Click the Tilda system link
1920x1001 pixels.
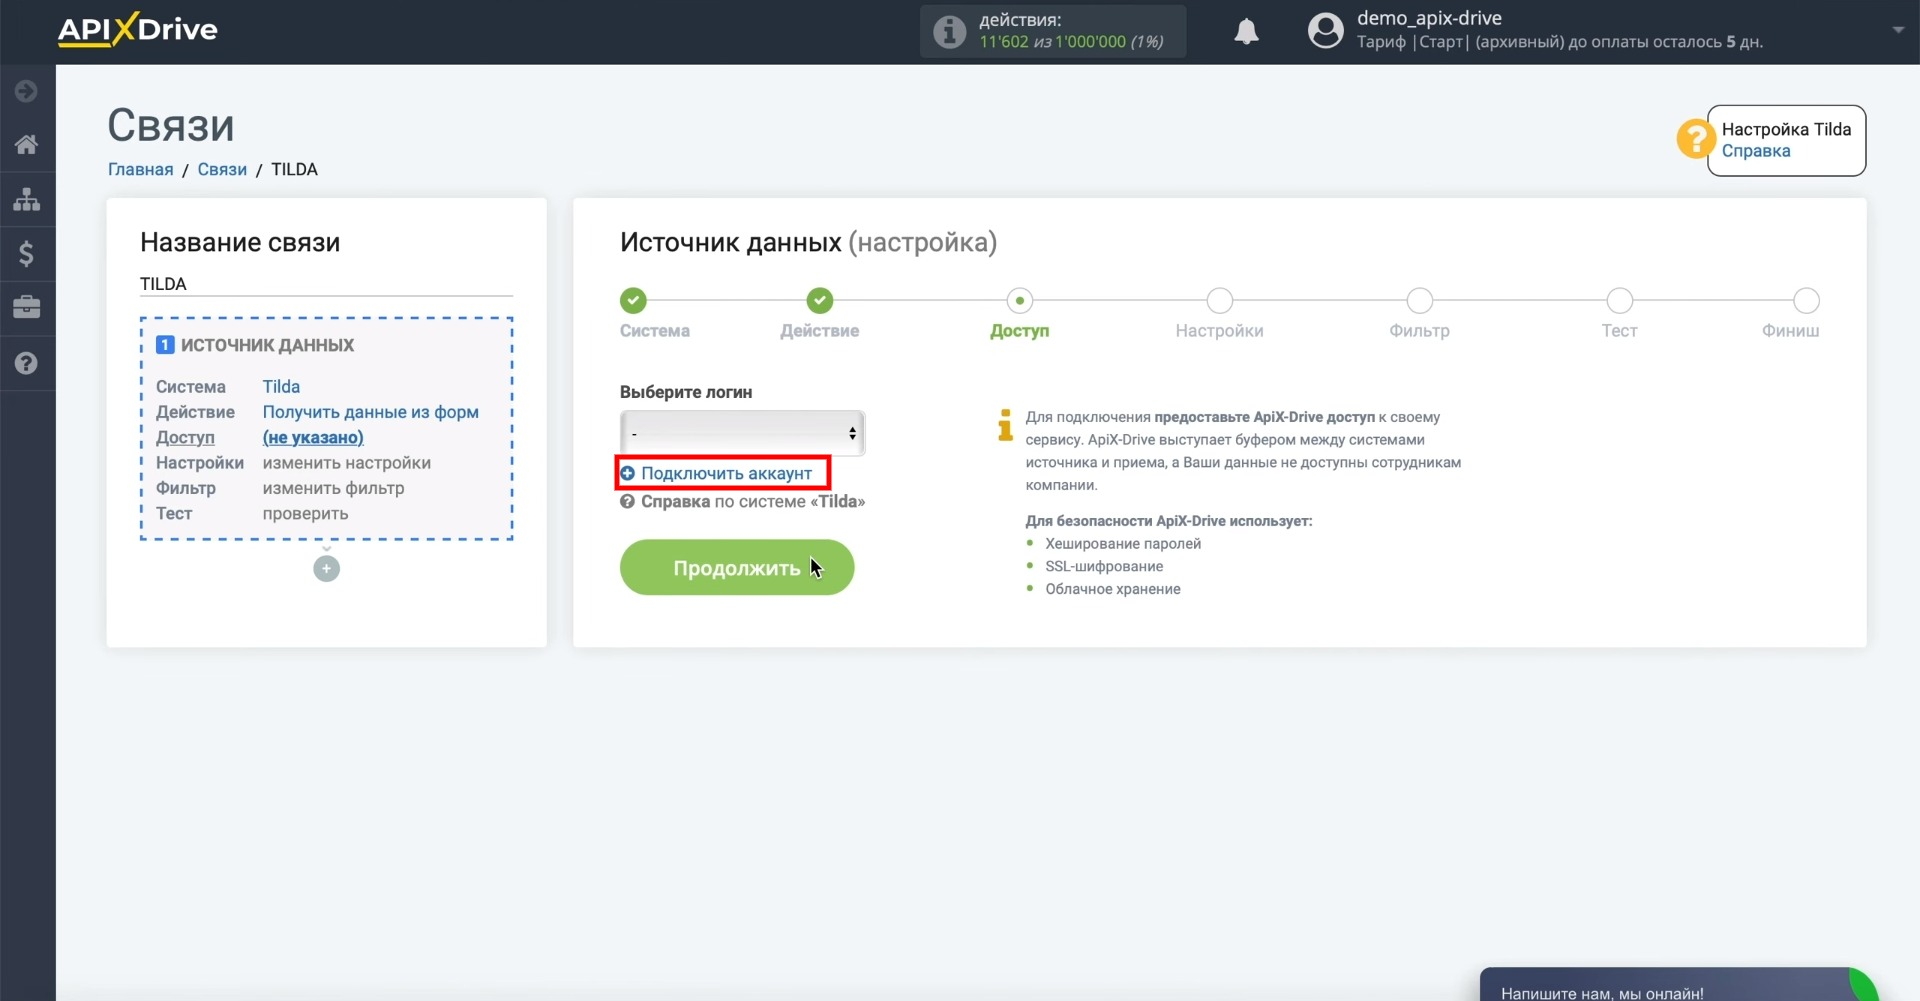tap(281, 387)
